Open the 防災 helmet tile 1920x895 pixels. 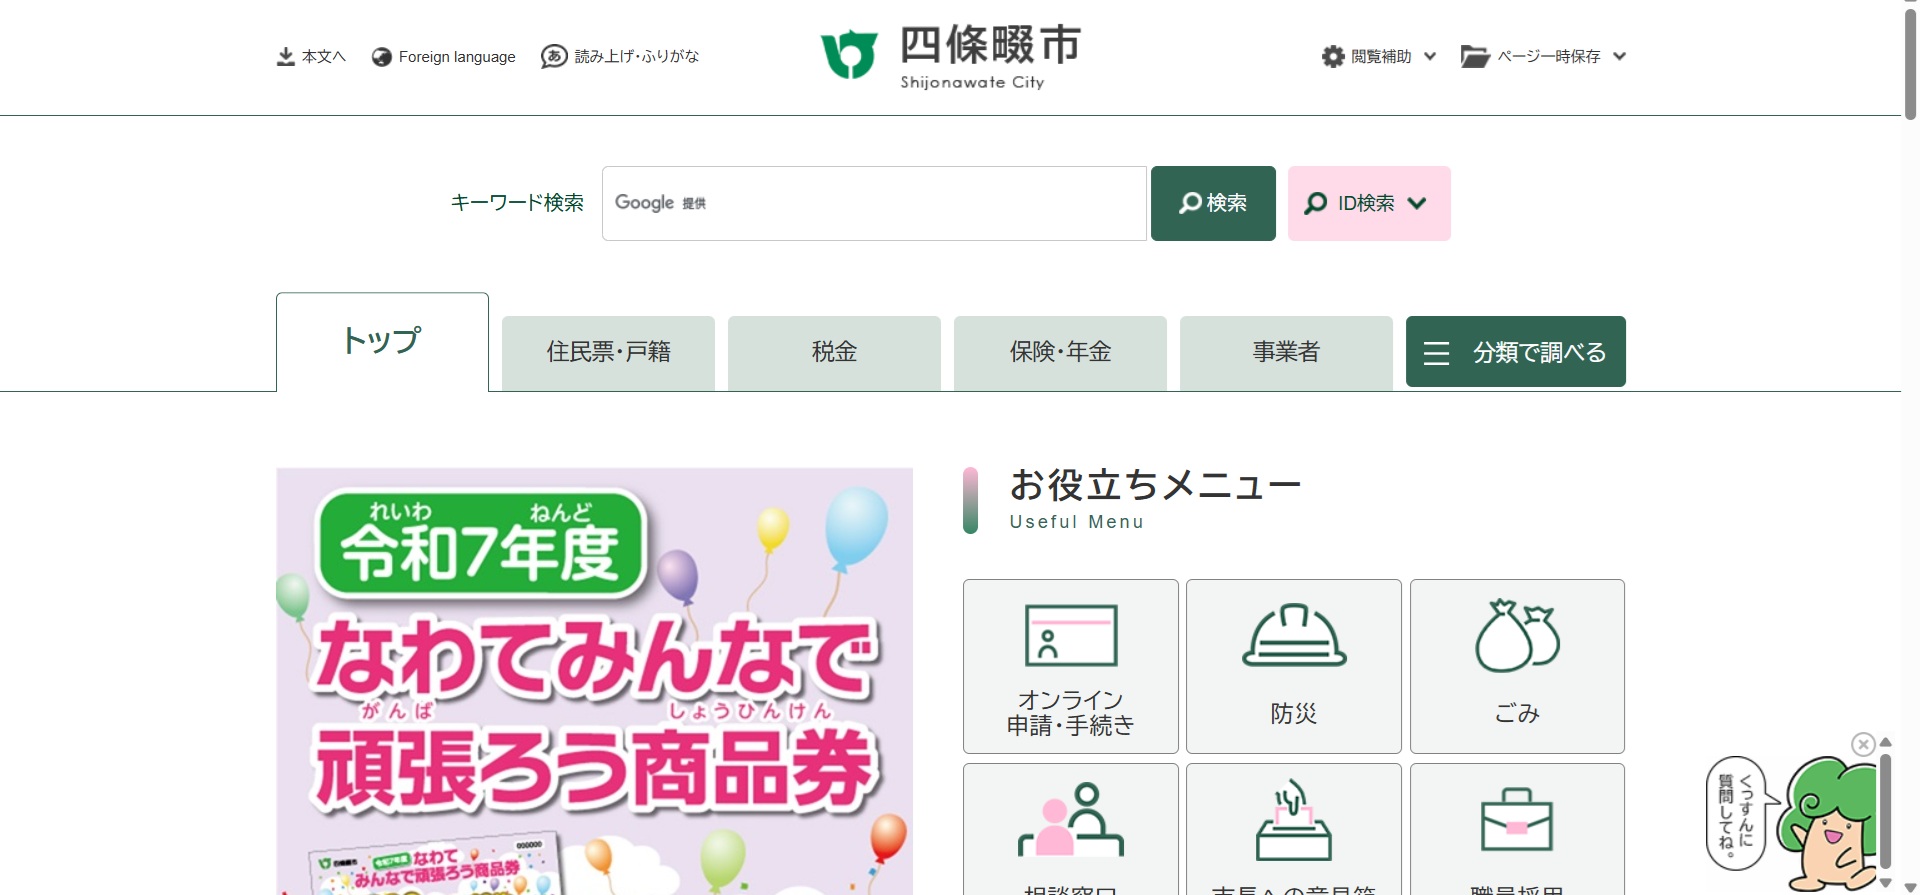coord(1294,666)
